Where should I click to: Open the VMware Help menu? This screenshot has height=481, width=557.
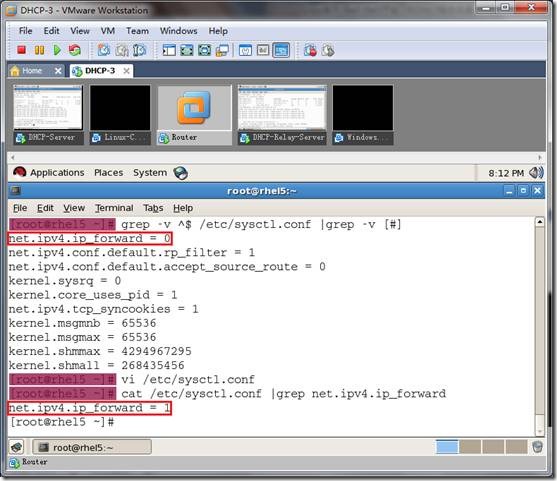point(218,31)
